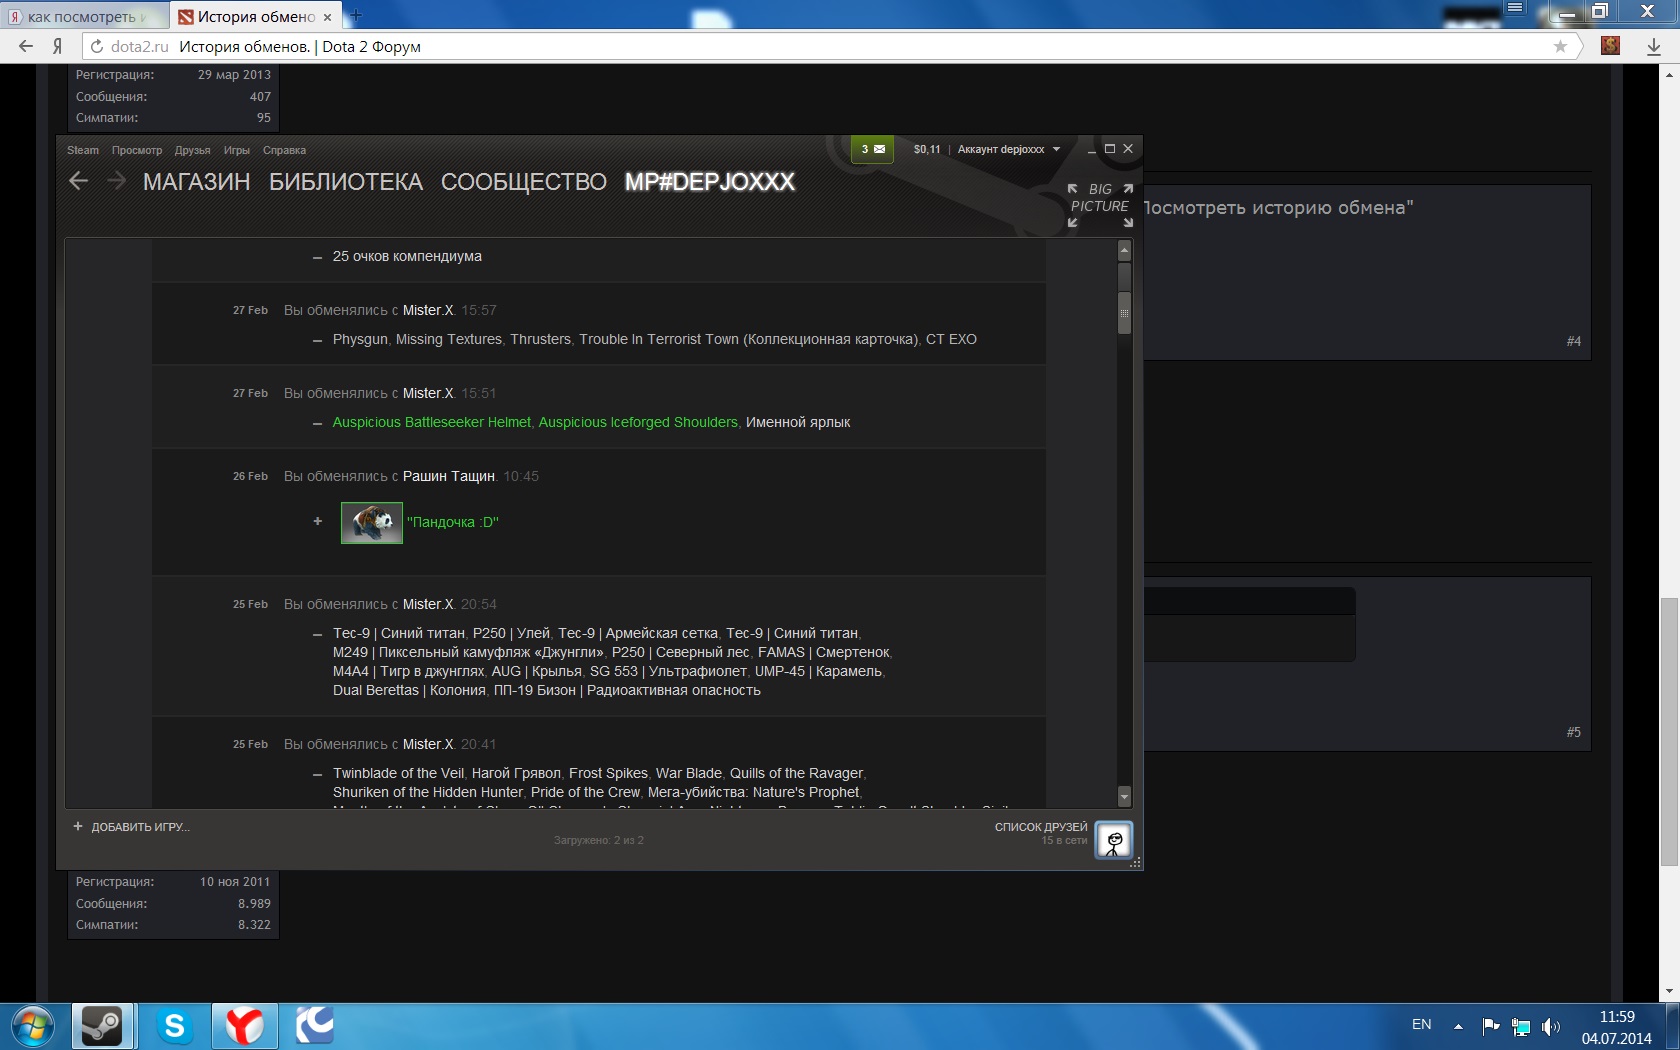Open Yandex home button in browser
This screenshot has width=1680, height=1050.
58,46
